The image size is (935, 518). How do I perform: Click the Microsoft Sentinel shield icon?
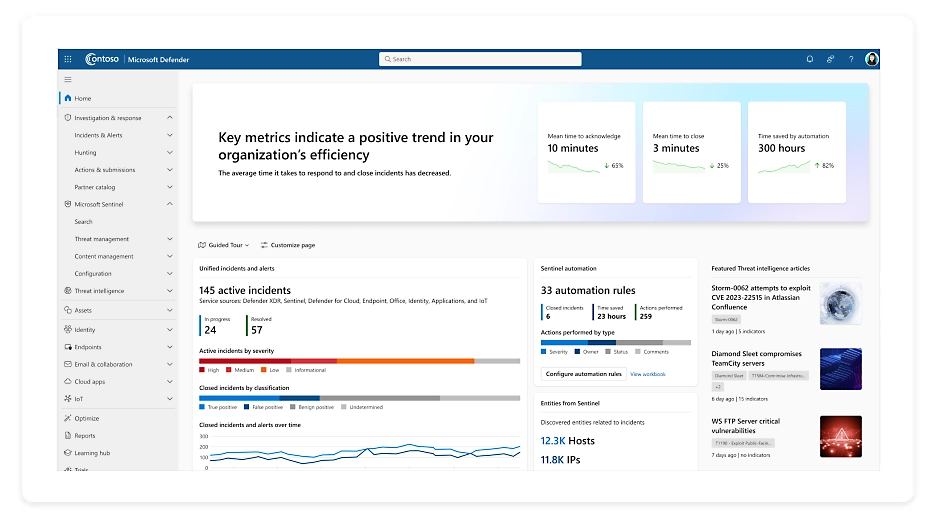tap(67, 204)
